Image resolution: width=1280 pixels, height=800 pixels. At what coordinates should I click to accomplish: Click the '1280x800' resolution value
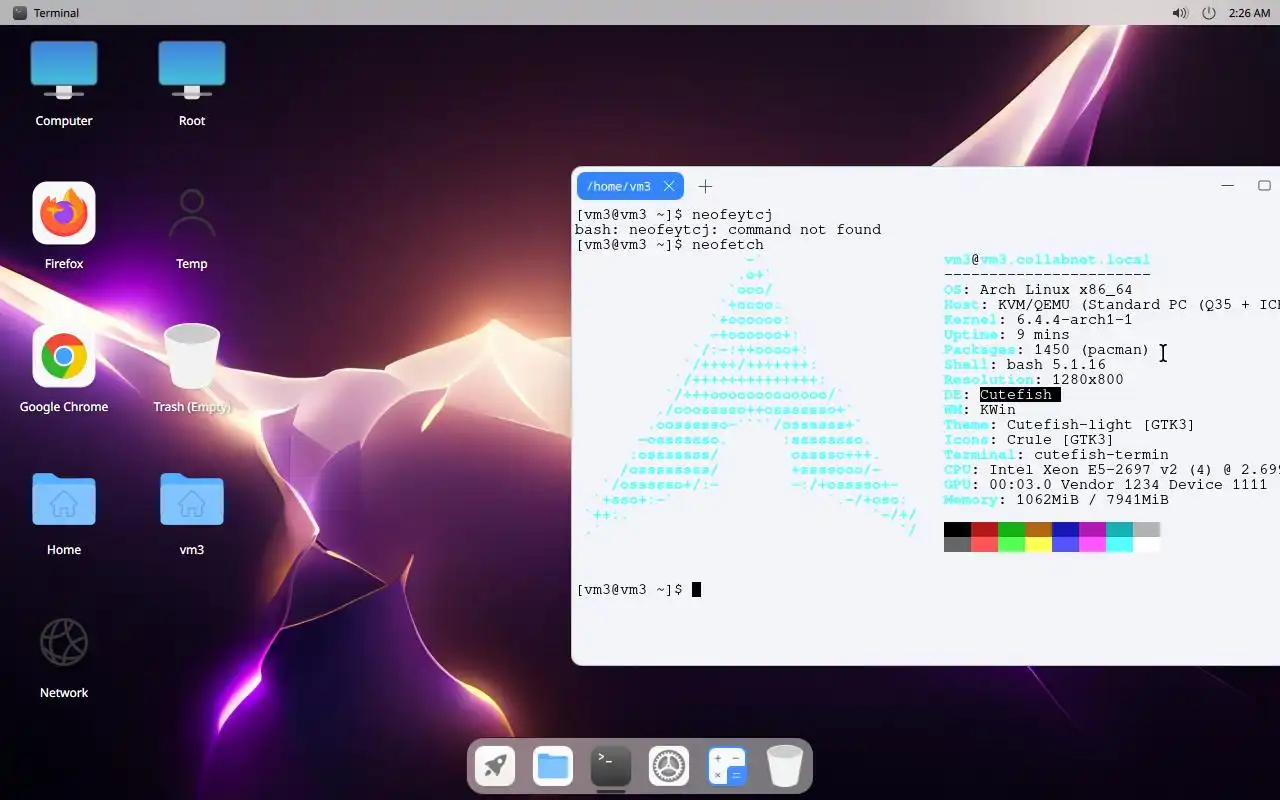point(1088,380)
